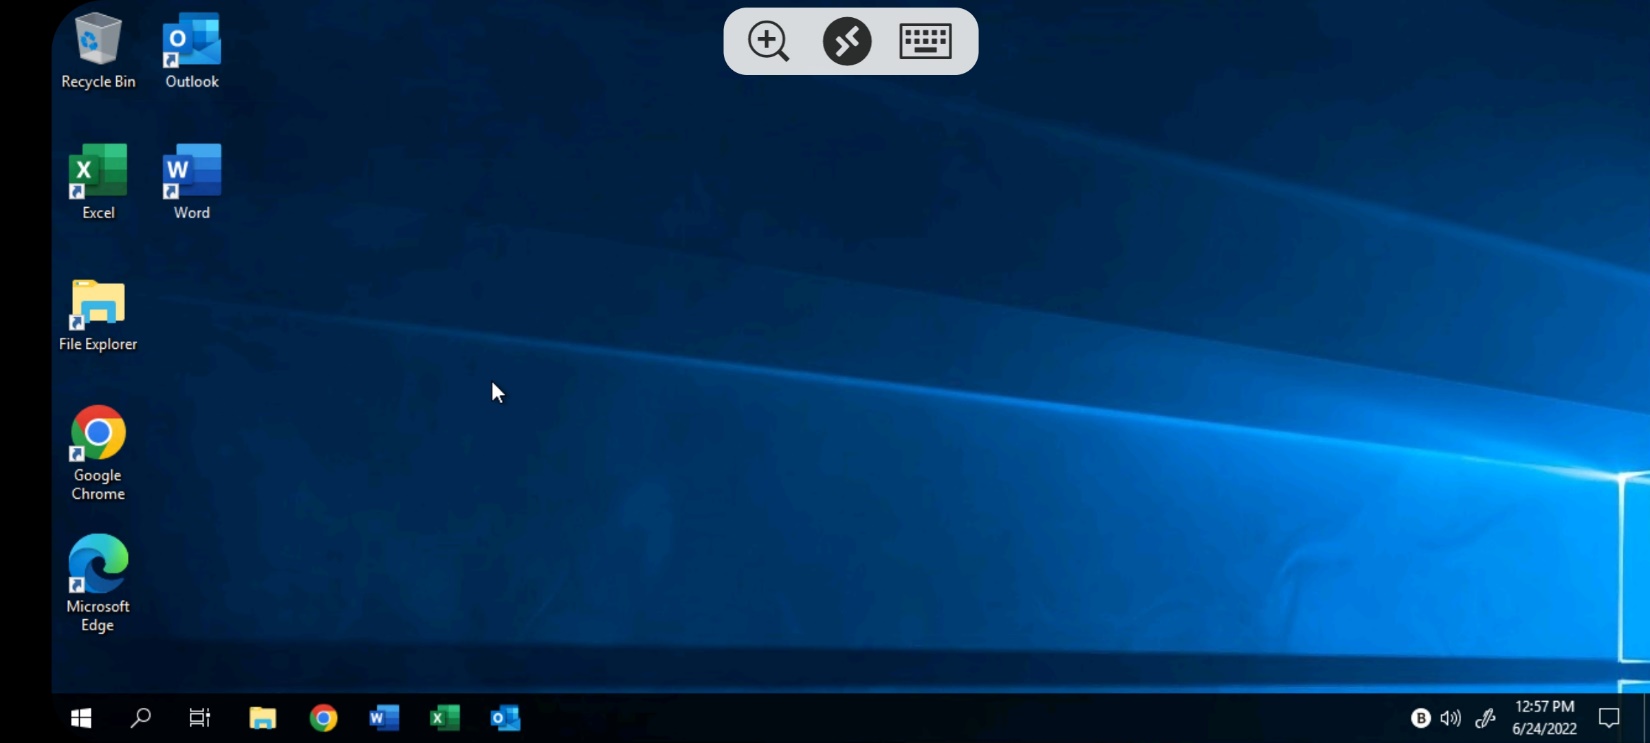Select the Word desktop shortcut
This screenshot has width=1650, height=743.
[x=192, y=182]
